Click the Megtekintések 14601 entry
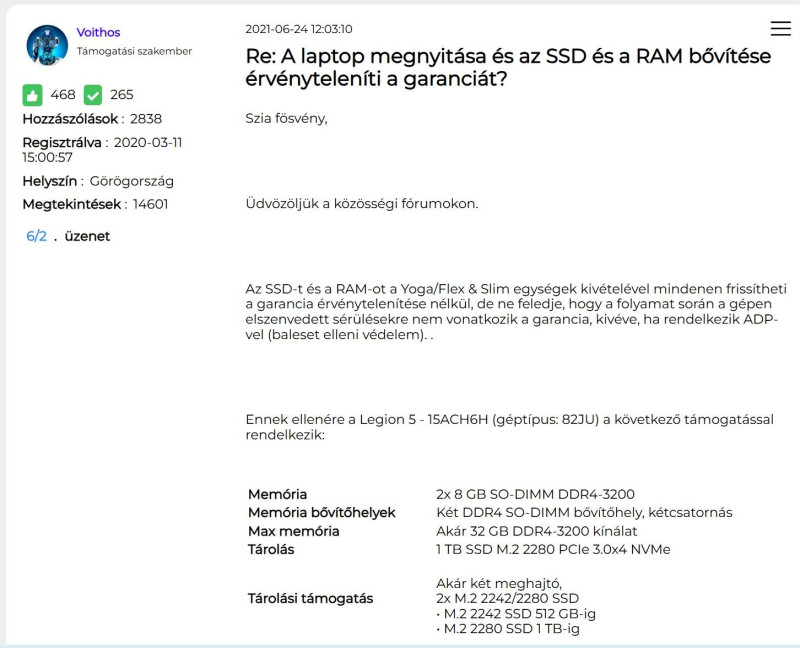 click(95, 205)
